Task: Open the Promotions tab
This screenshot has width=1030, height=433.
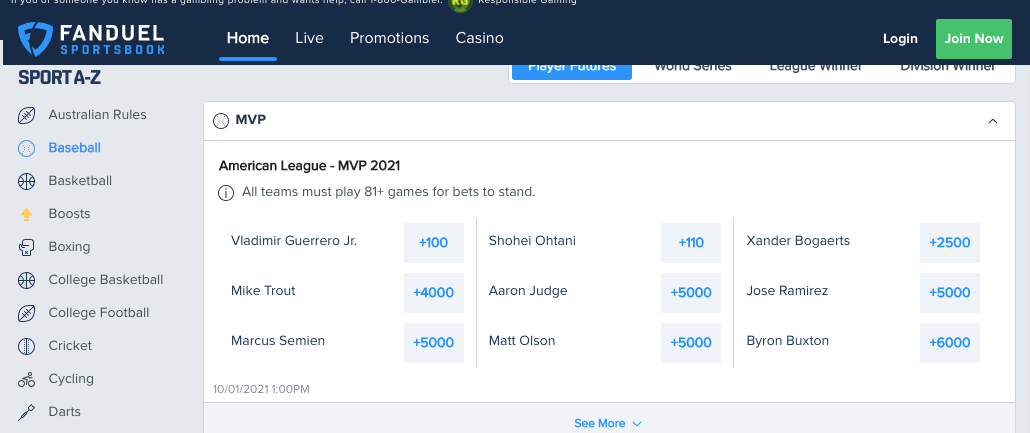Action: pos(390,38)
